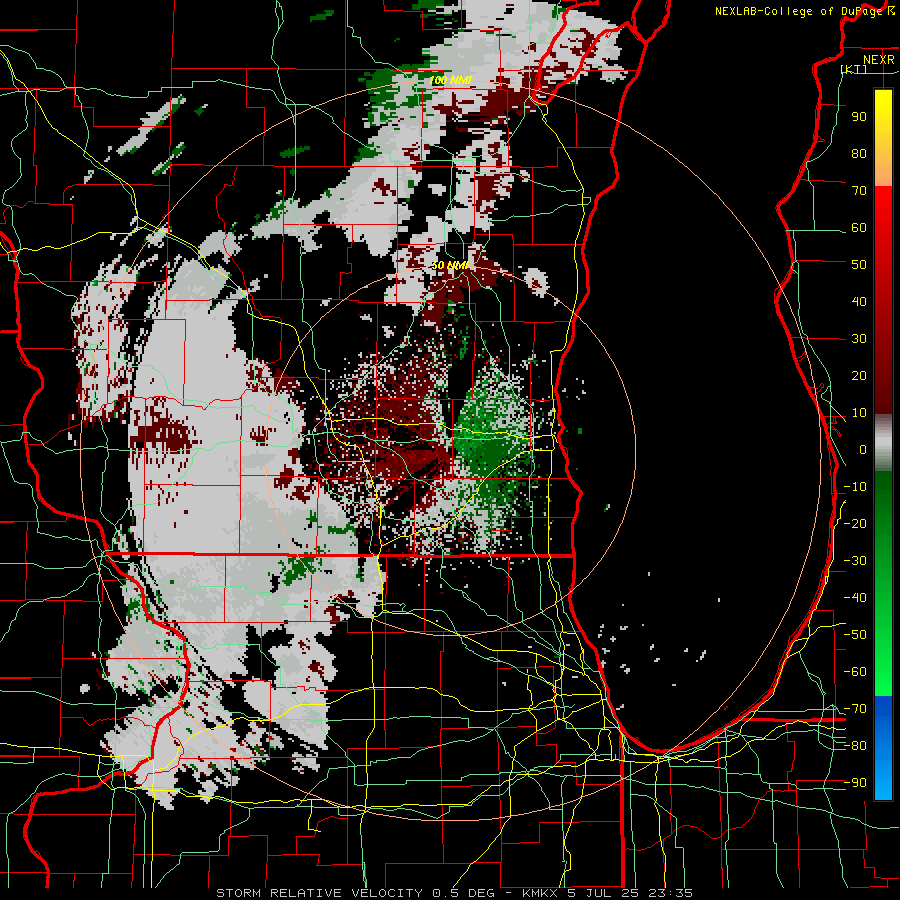Click the -60 value on velocity scale

click(x=855, y=672)
